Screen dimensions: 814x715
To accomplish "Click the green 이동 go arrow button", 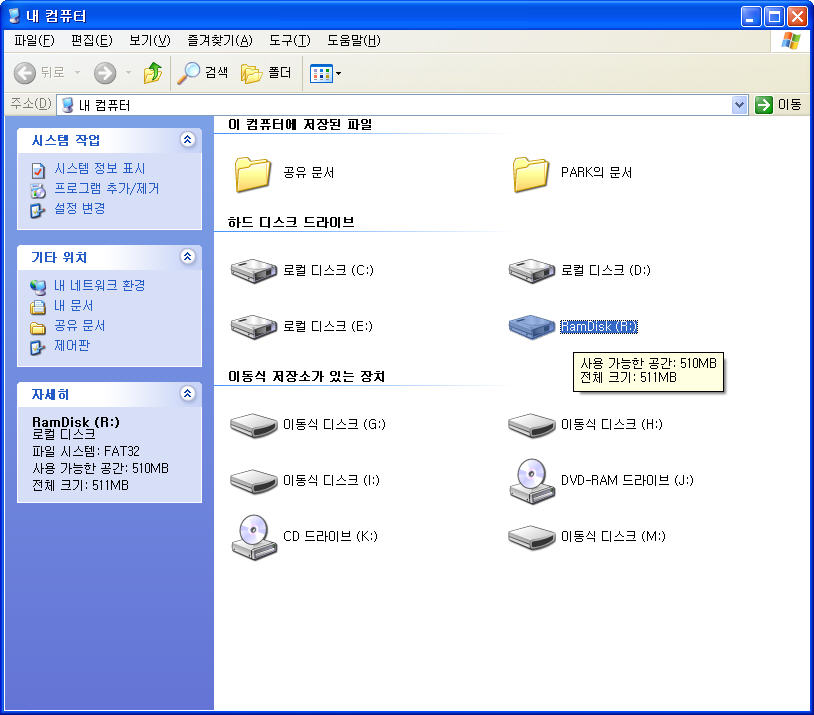I will (x=764, y=105).
